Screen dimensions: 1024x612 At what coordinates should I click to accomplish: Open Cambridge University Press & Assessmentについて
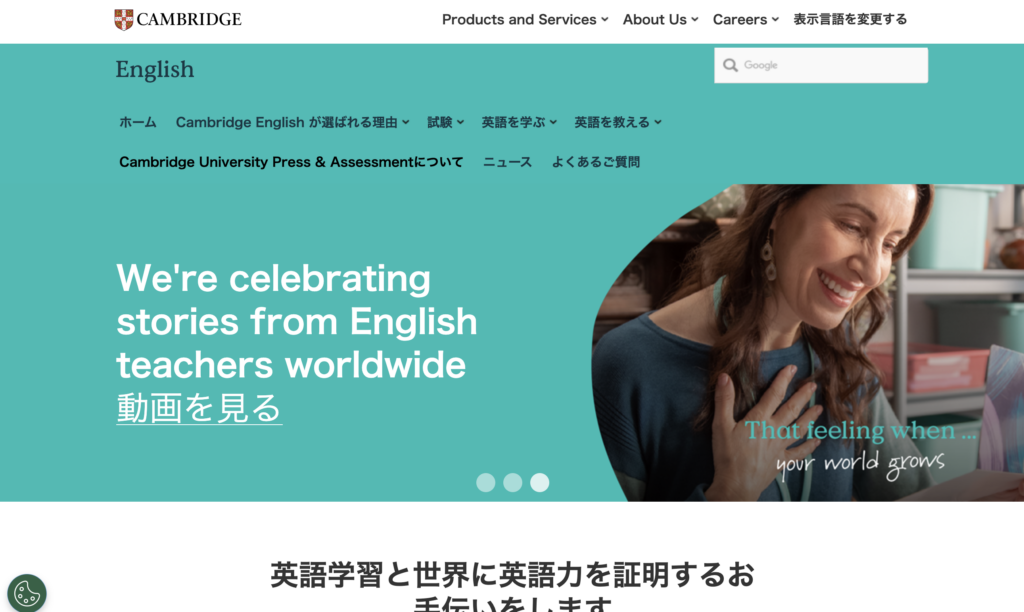tap(291, 162)
